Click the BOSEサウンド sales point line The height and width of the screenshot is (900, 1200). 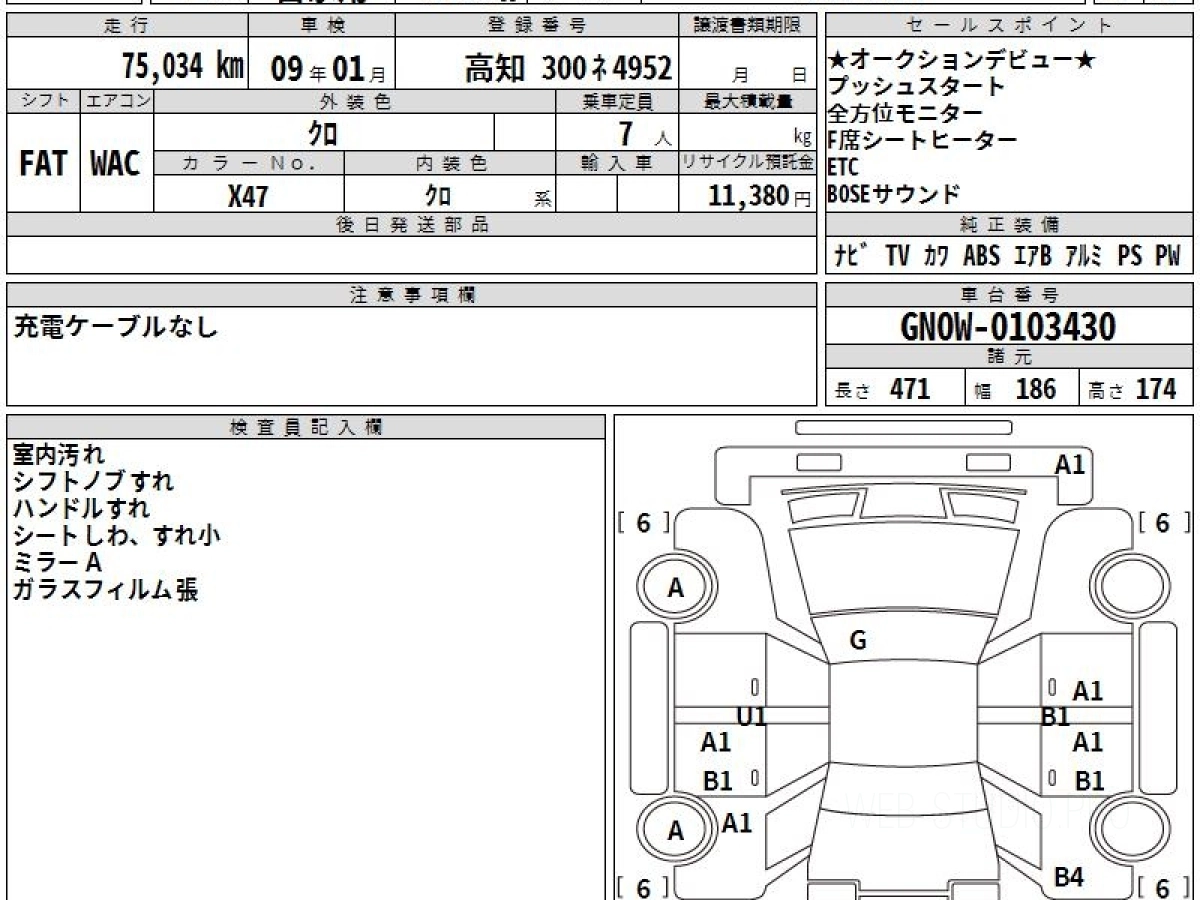point(893,194)
